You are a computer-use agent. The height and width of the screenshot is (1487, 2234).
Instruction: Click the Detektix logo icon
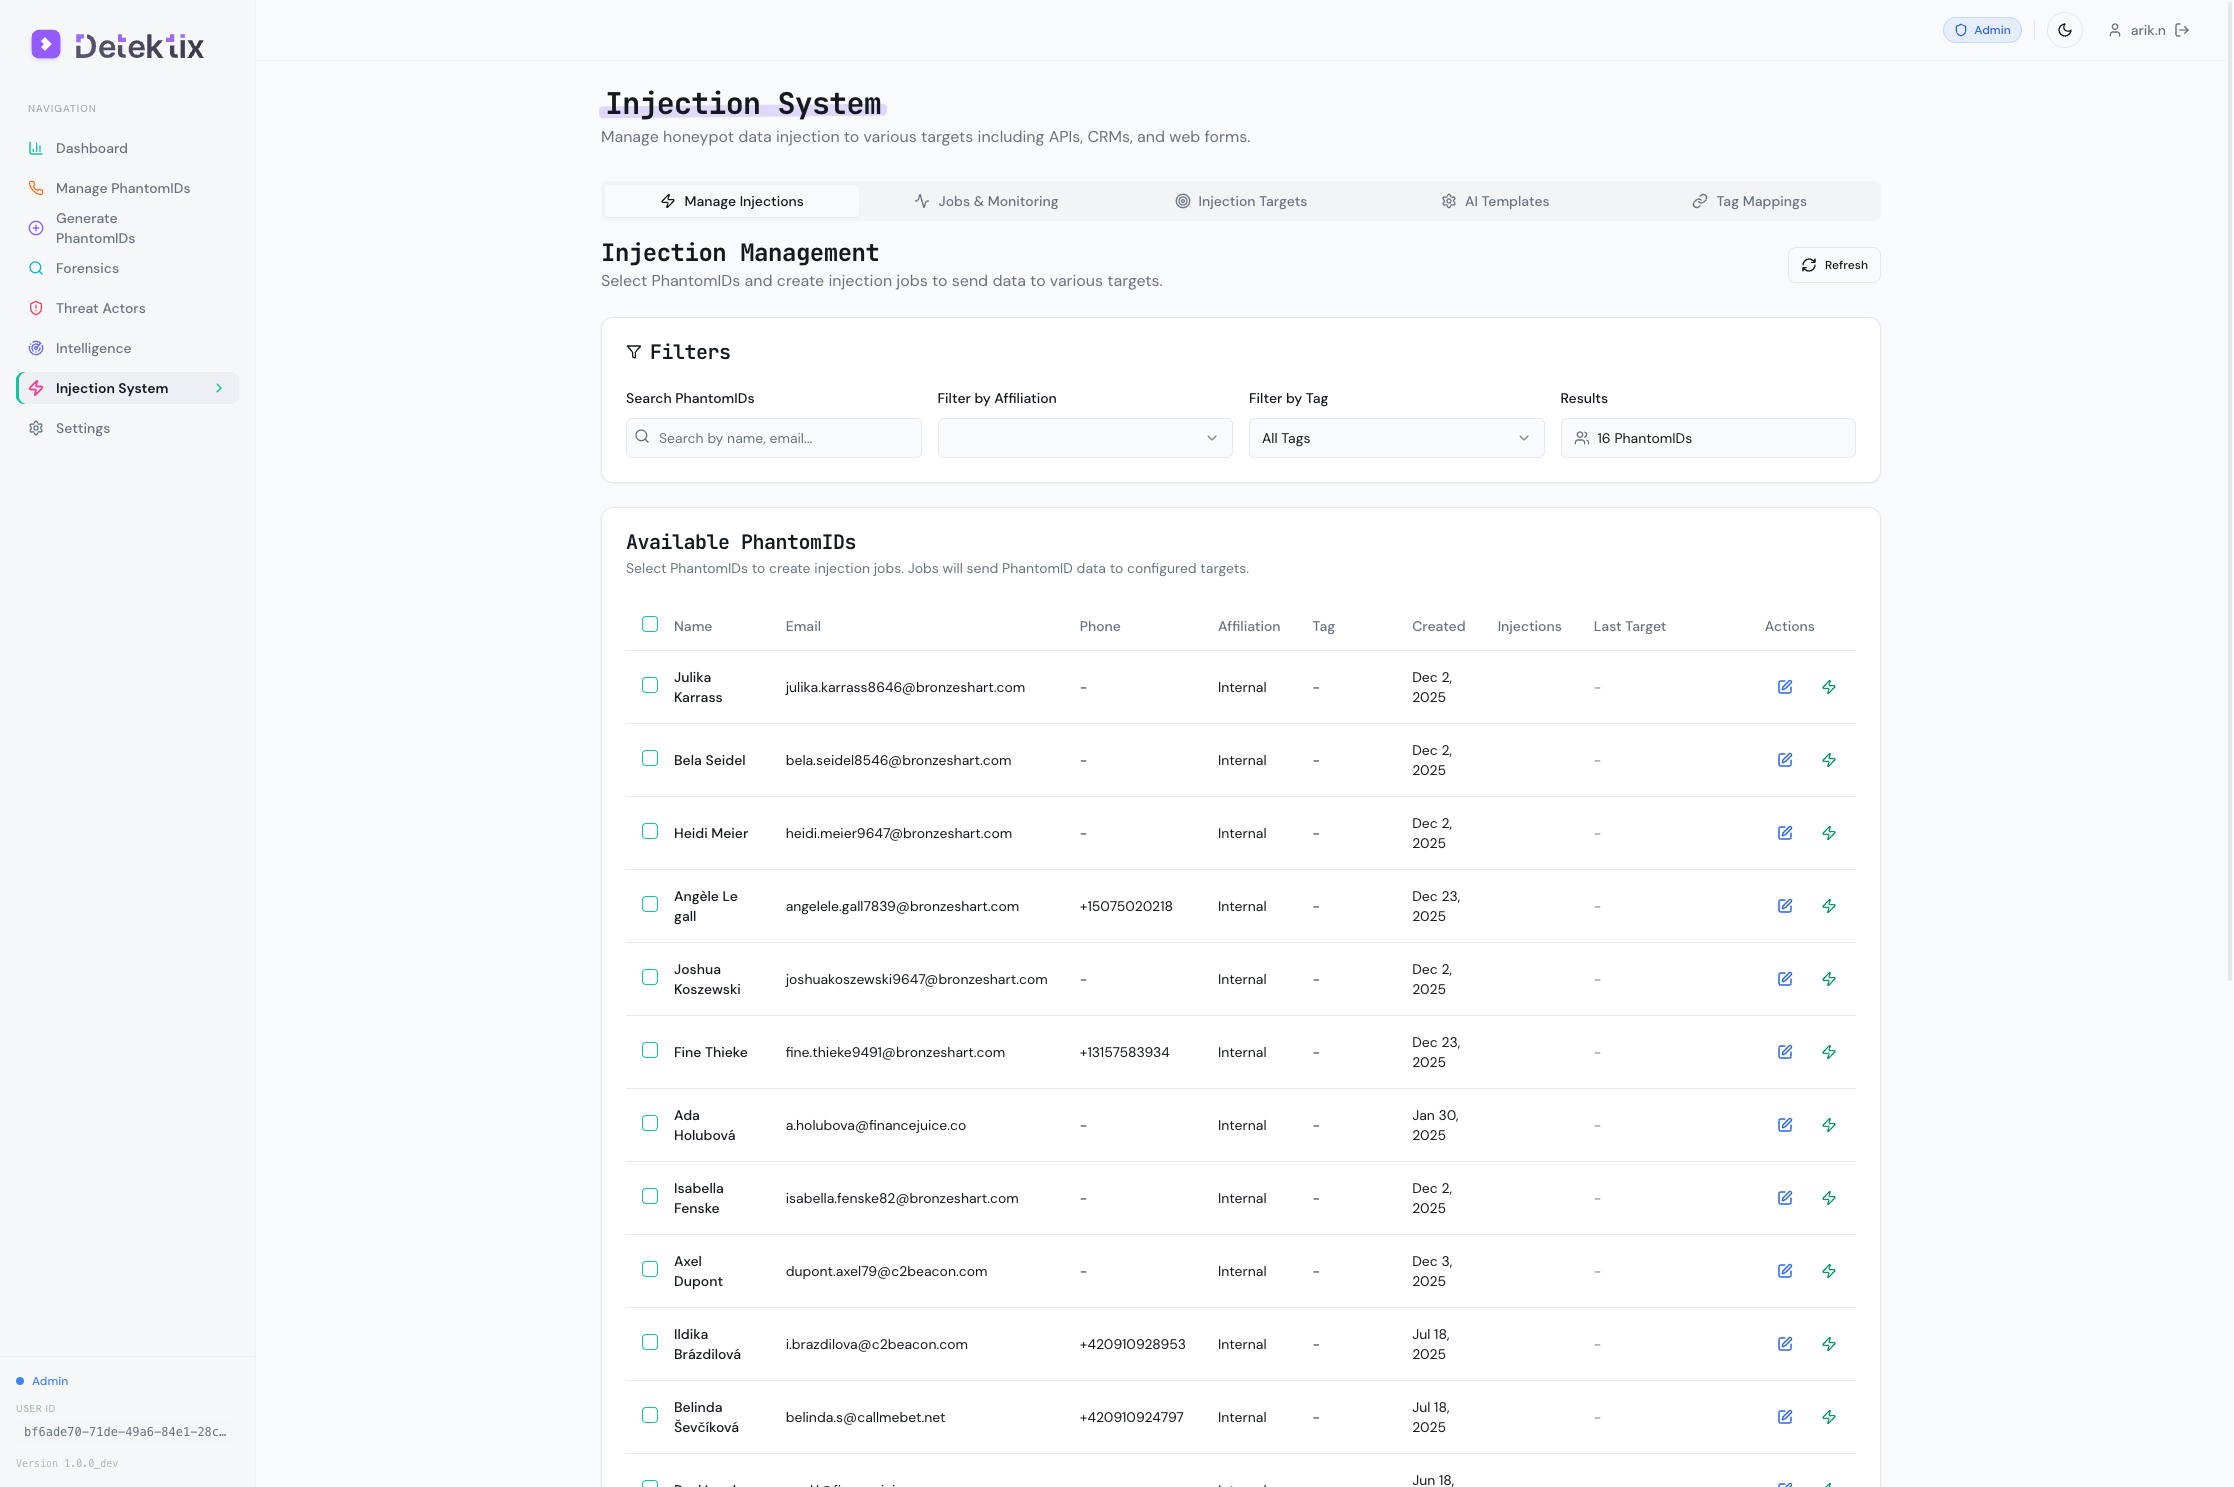[46, 45]
